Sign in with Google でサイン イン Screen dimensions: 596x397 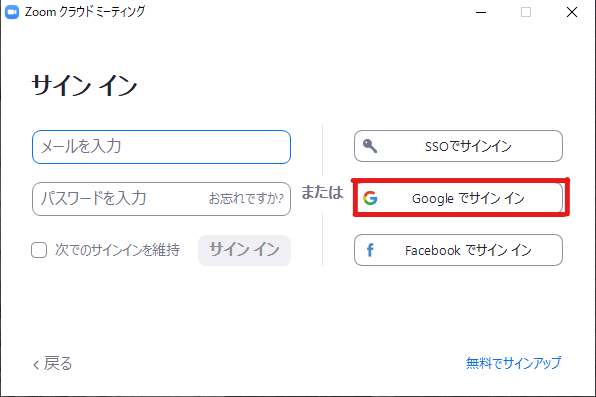pyautogui.click(x=458, y=198)
